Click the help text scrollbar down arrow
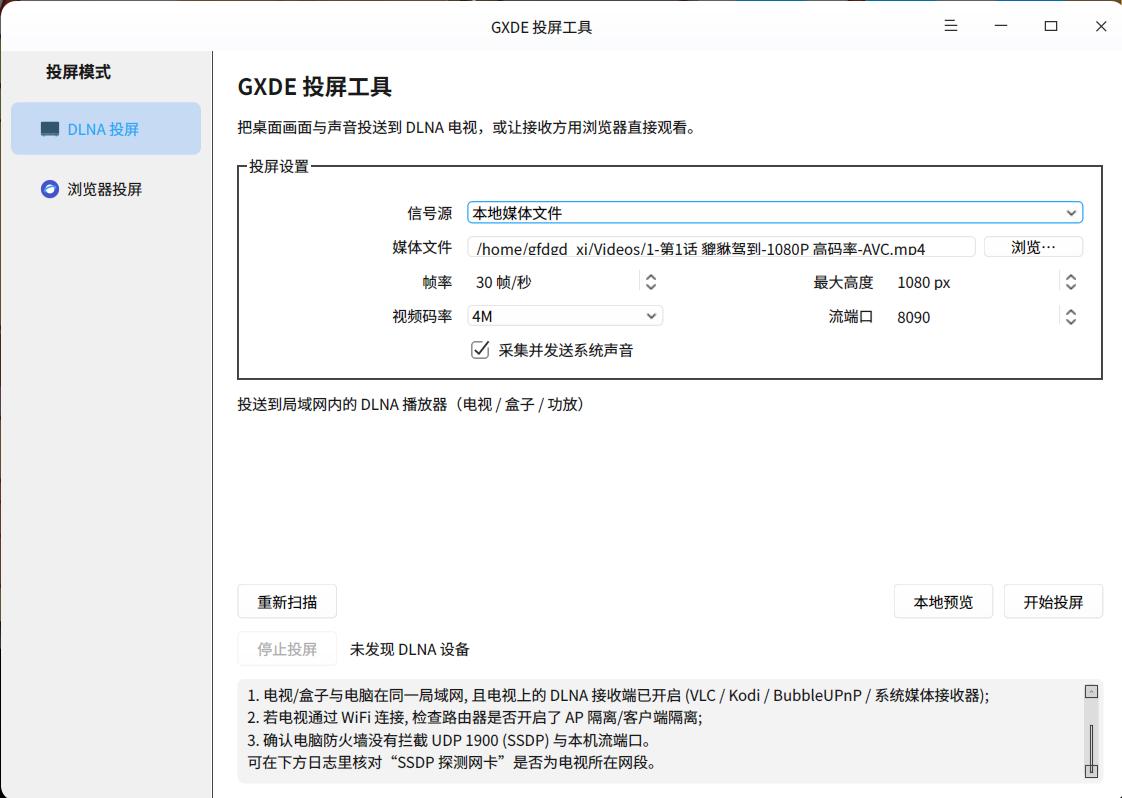This screenshot has height=798, width=1122. 1091,771
